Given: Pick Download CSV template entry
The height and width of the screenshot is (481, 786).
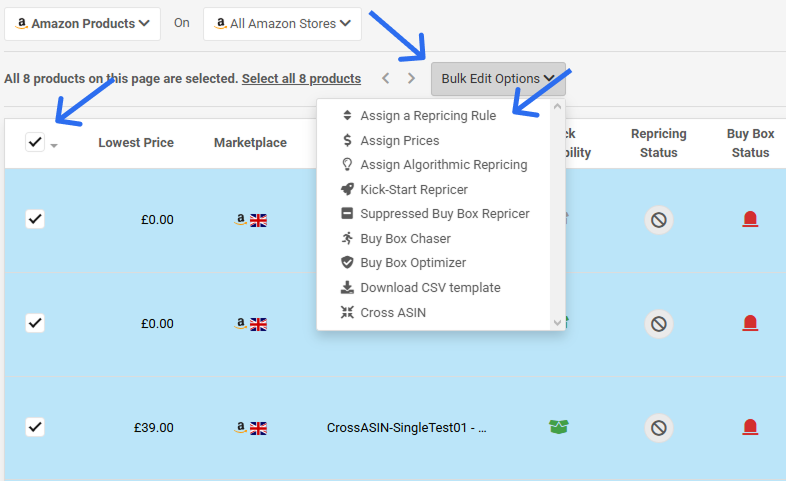Looking at the screenshot, I should pos(430,288).
